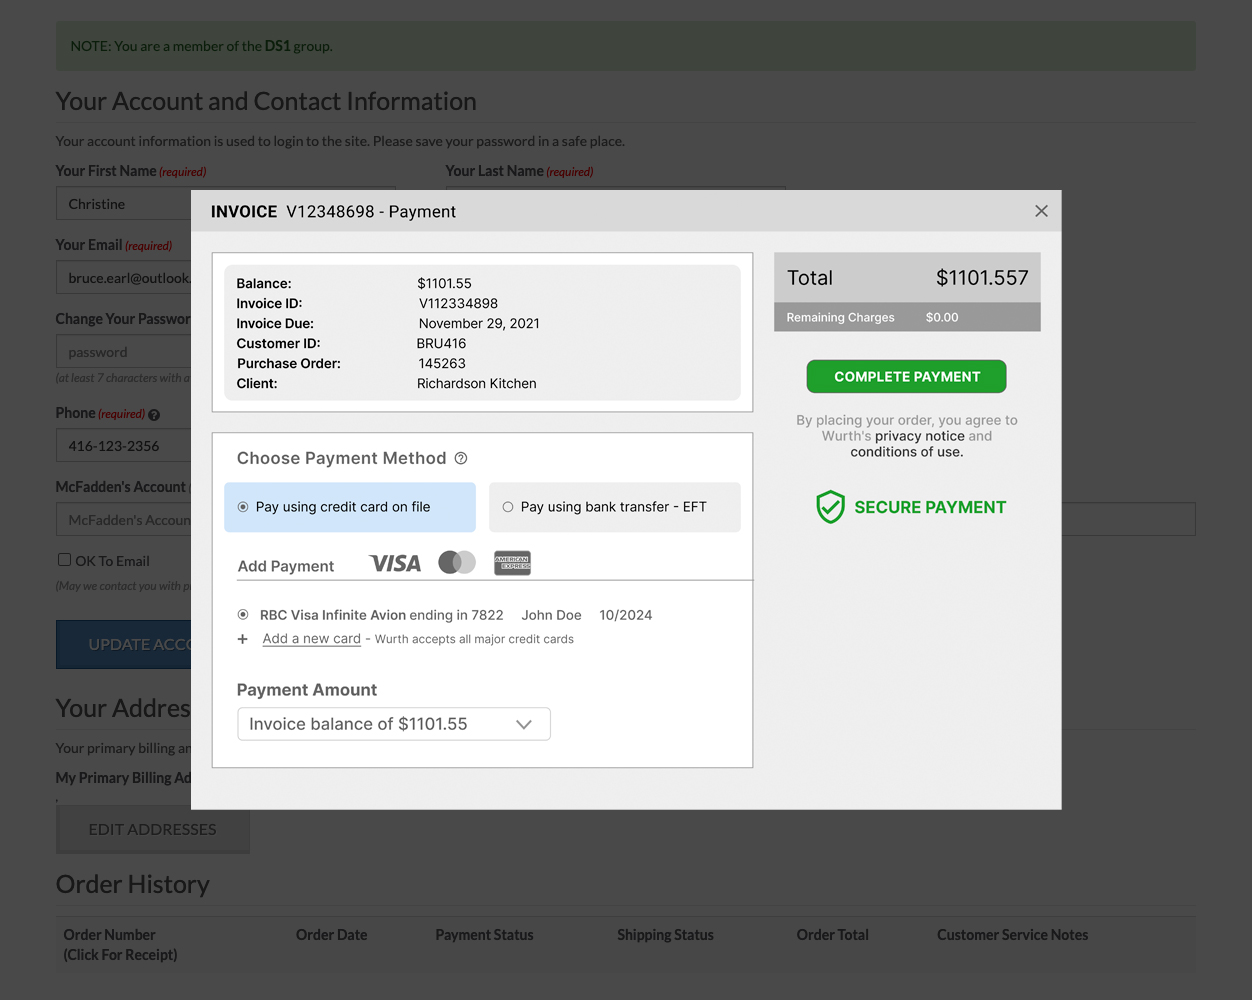This screenshot has height=1000, width=1252.
Task: Click the card expiry 10/2024
Action: (x=626, y=615)
